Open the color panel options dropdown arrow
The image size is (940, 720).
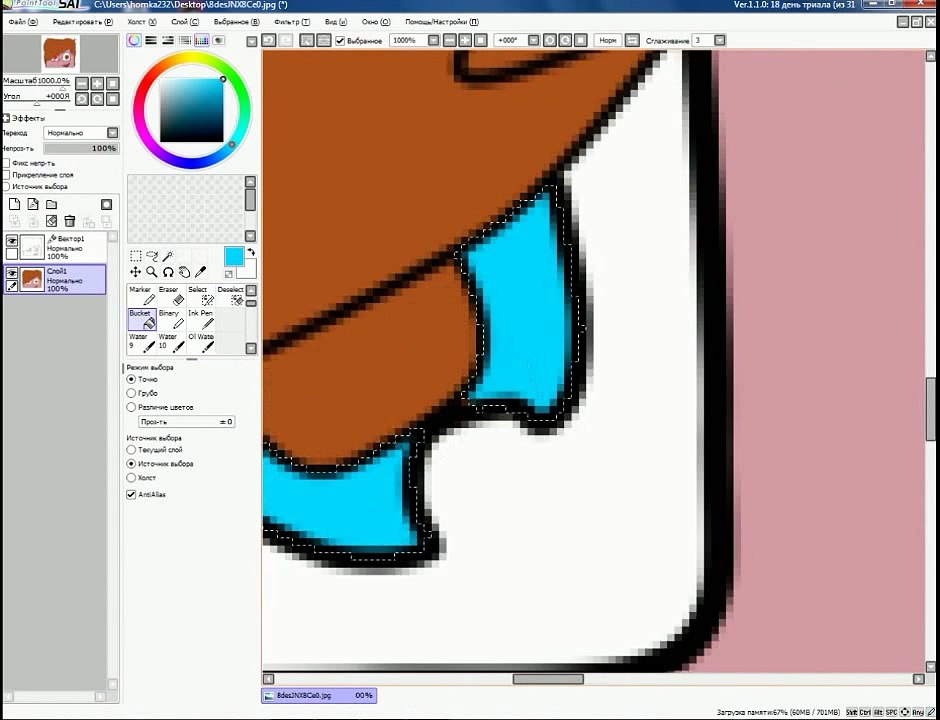tap(252, 41)
